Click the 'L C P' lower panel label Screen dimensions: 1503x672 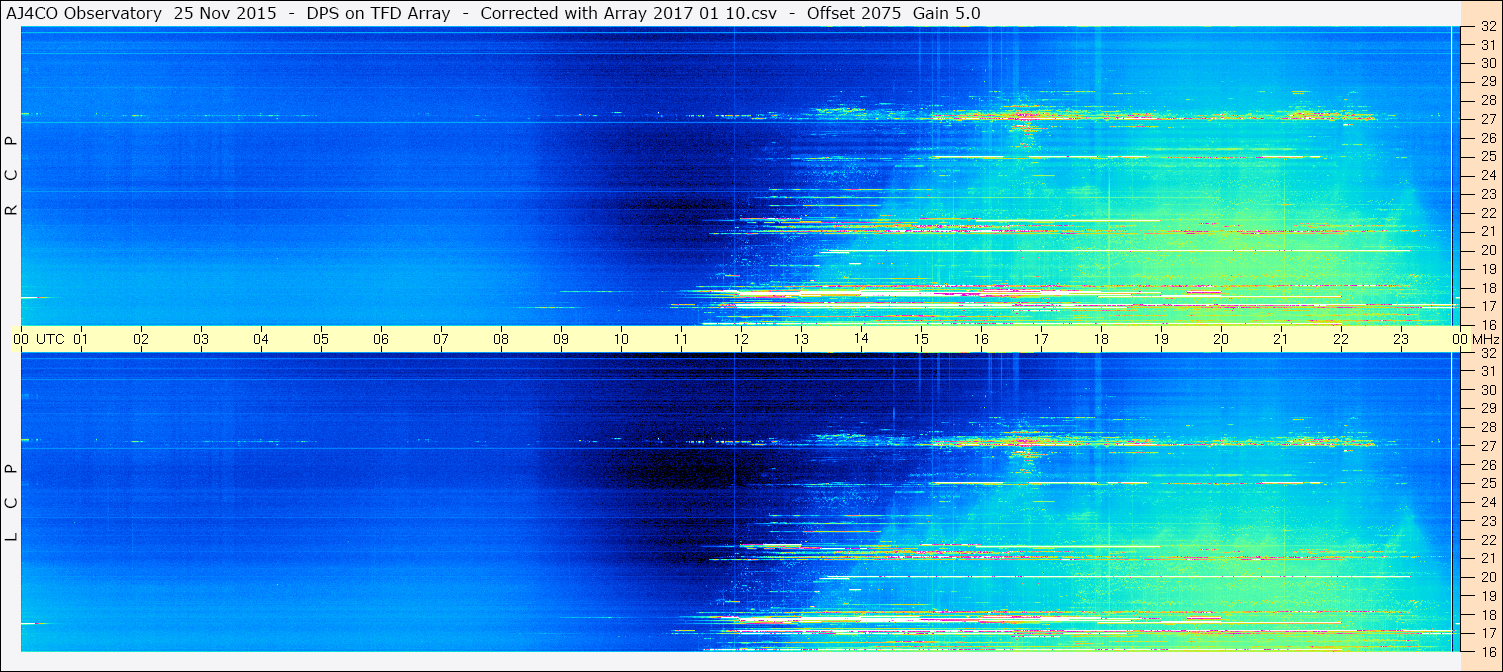tap(12, 503)
